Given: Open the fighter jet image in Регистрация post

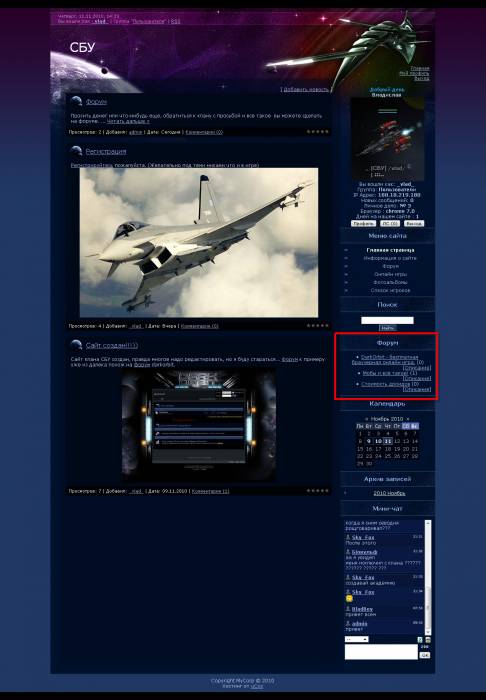Looking at the screenshot, I should pyautogui.click(x=199, y=242).
